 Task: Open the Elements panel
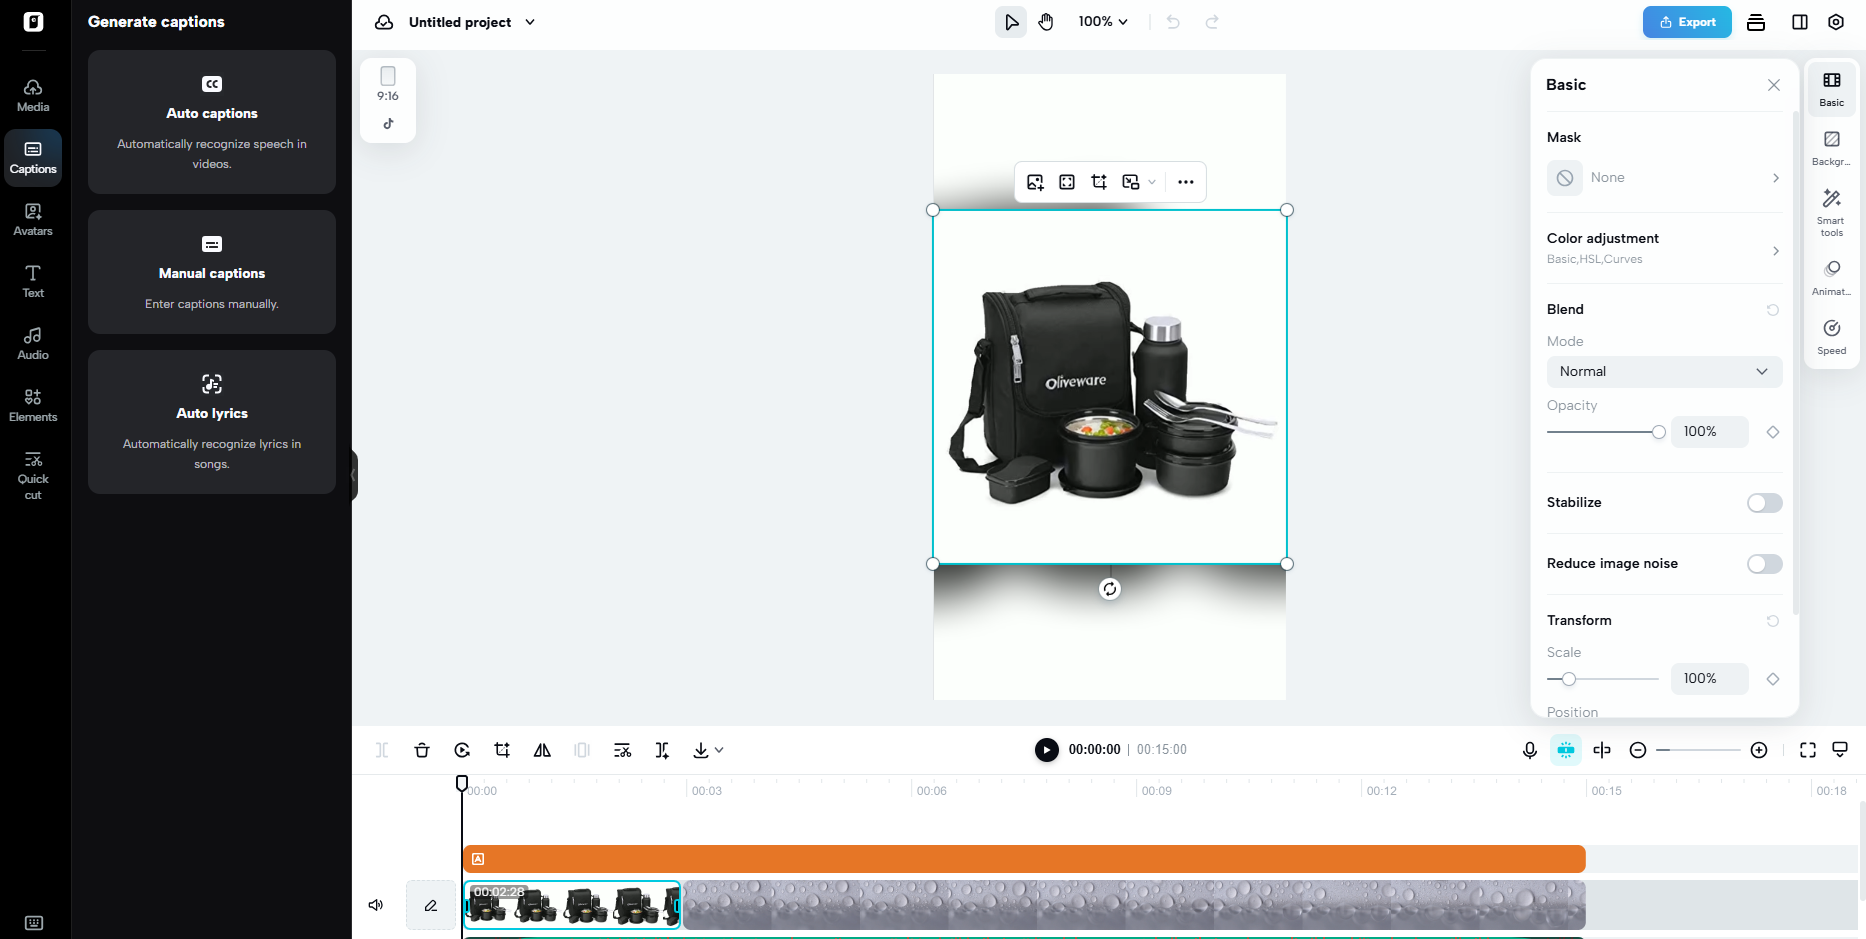click(33, 405)
